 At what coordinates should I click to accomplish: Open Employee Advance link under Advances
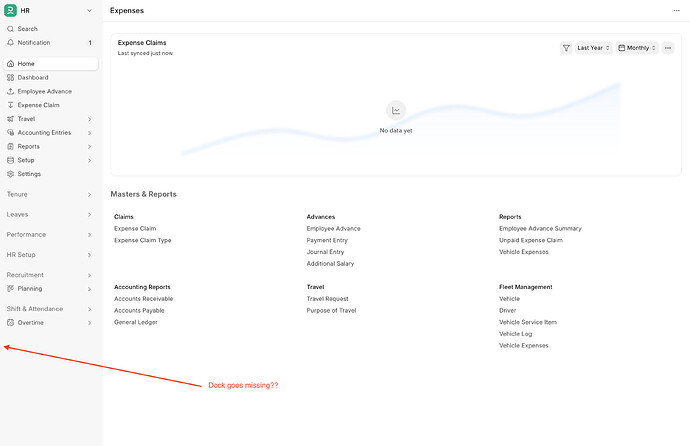(334, 229)
